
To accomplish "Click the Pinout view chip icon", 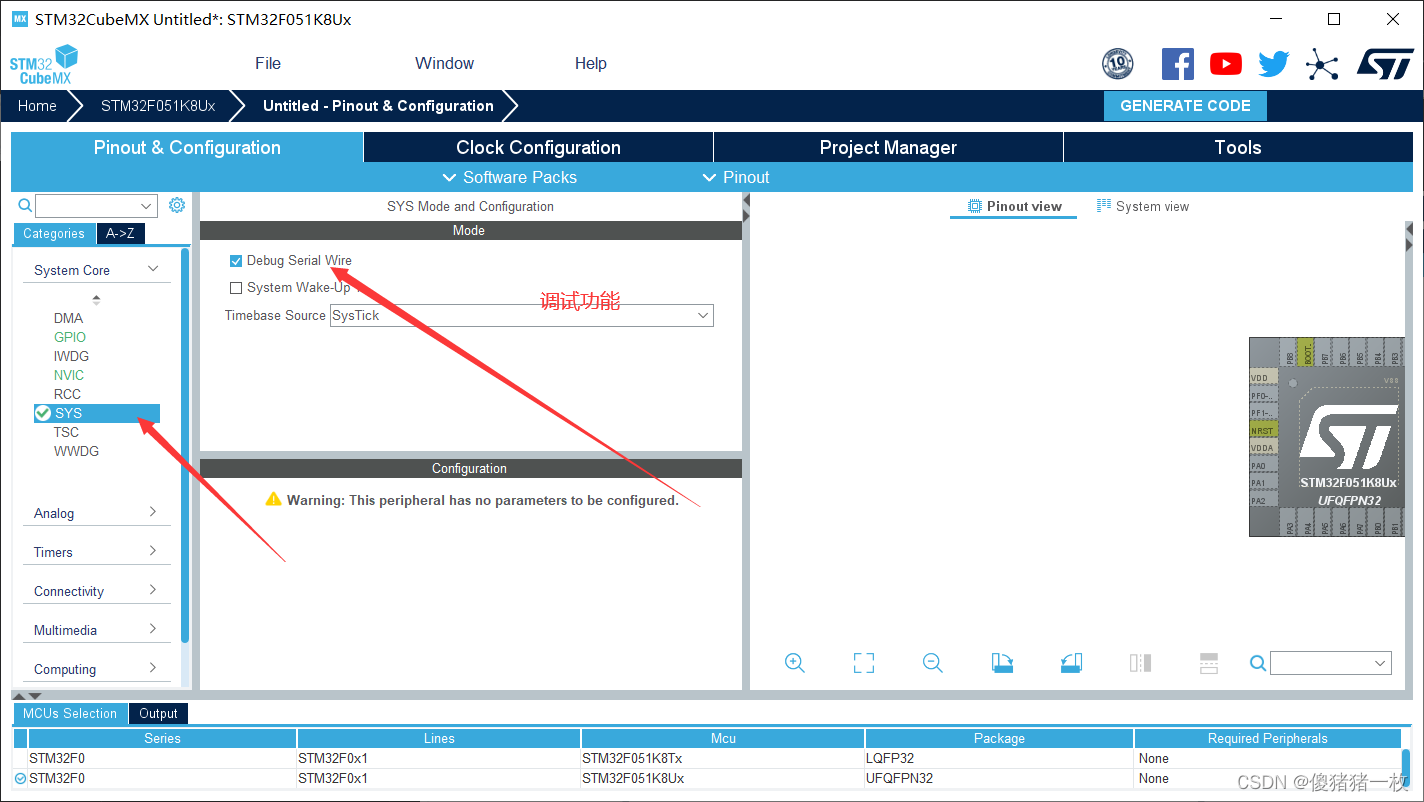I will click(974, 206).
